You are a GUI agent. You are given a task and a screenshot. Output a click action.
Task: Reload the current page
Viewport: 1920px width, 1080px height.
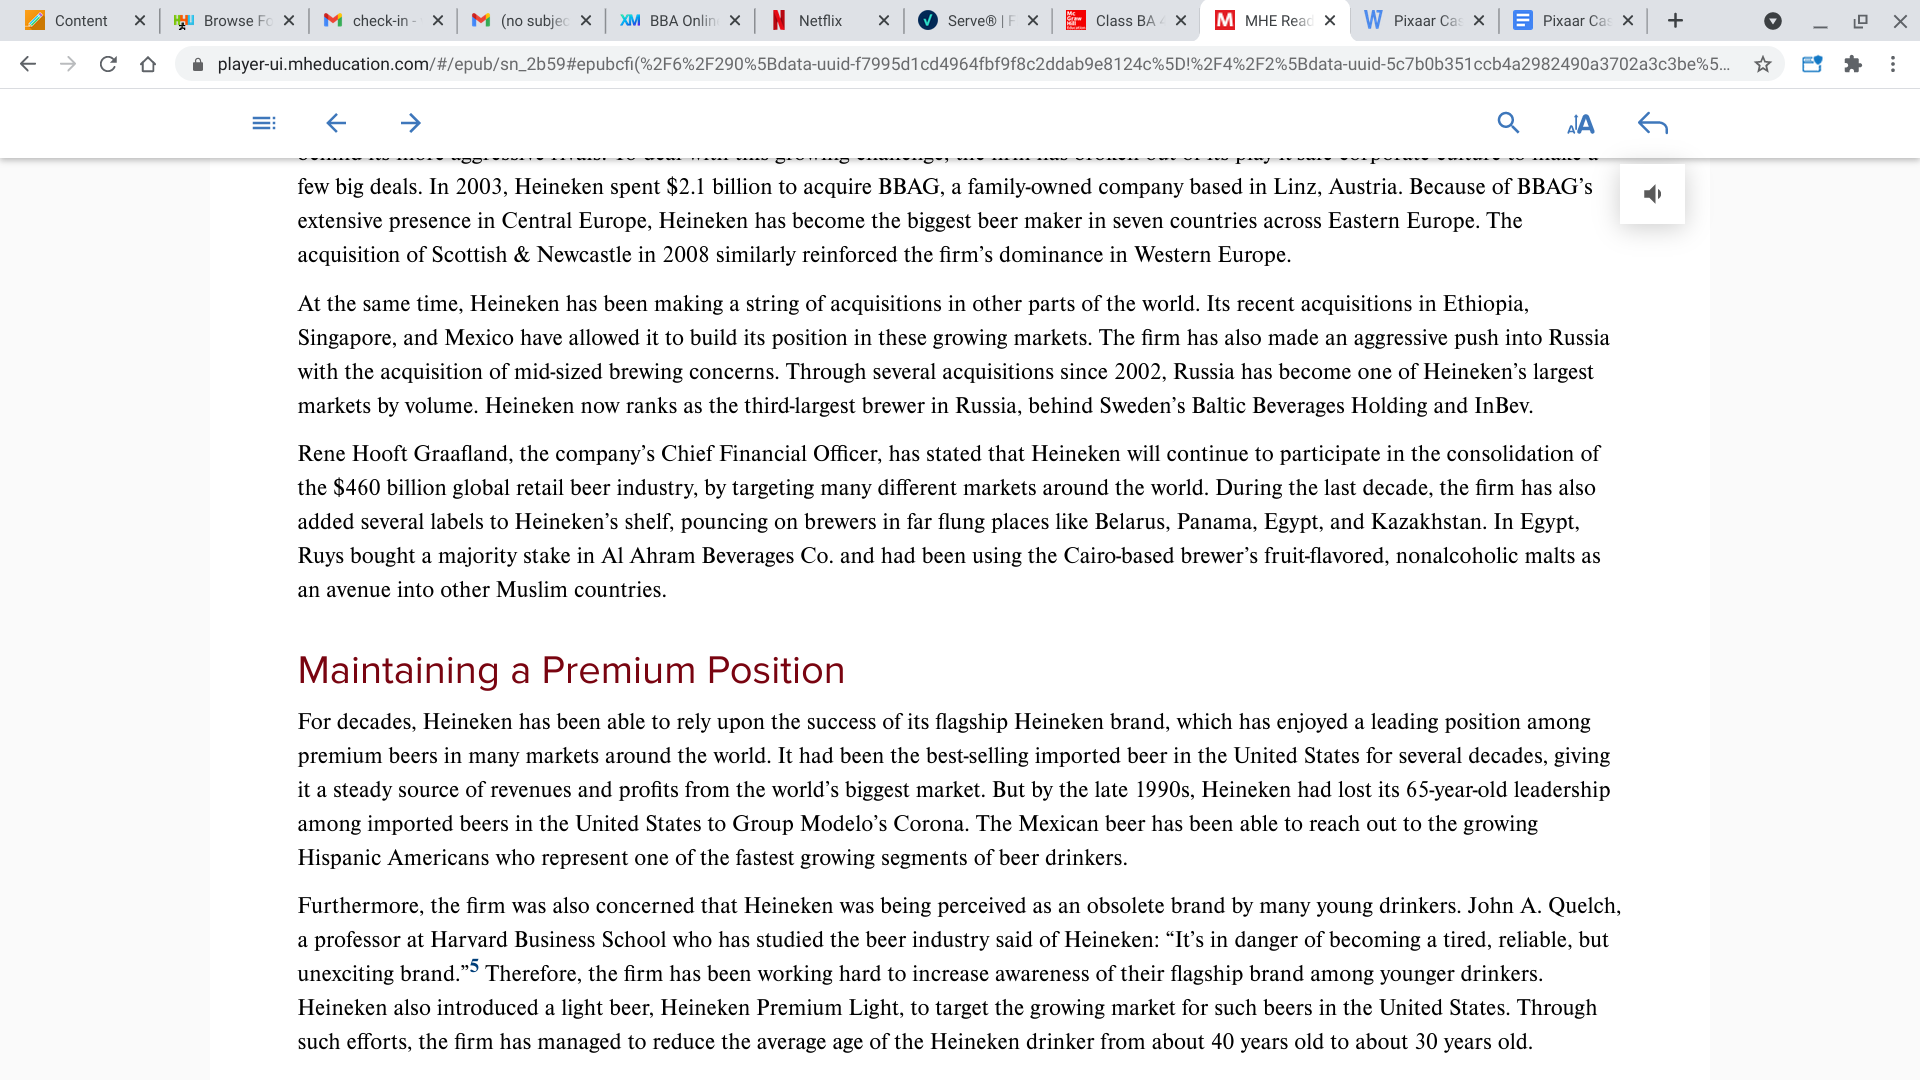[x=108, y=64]
